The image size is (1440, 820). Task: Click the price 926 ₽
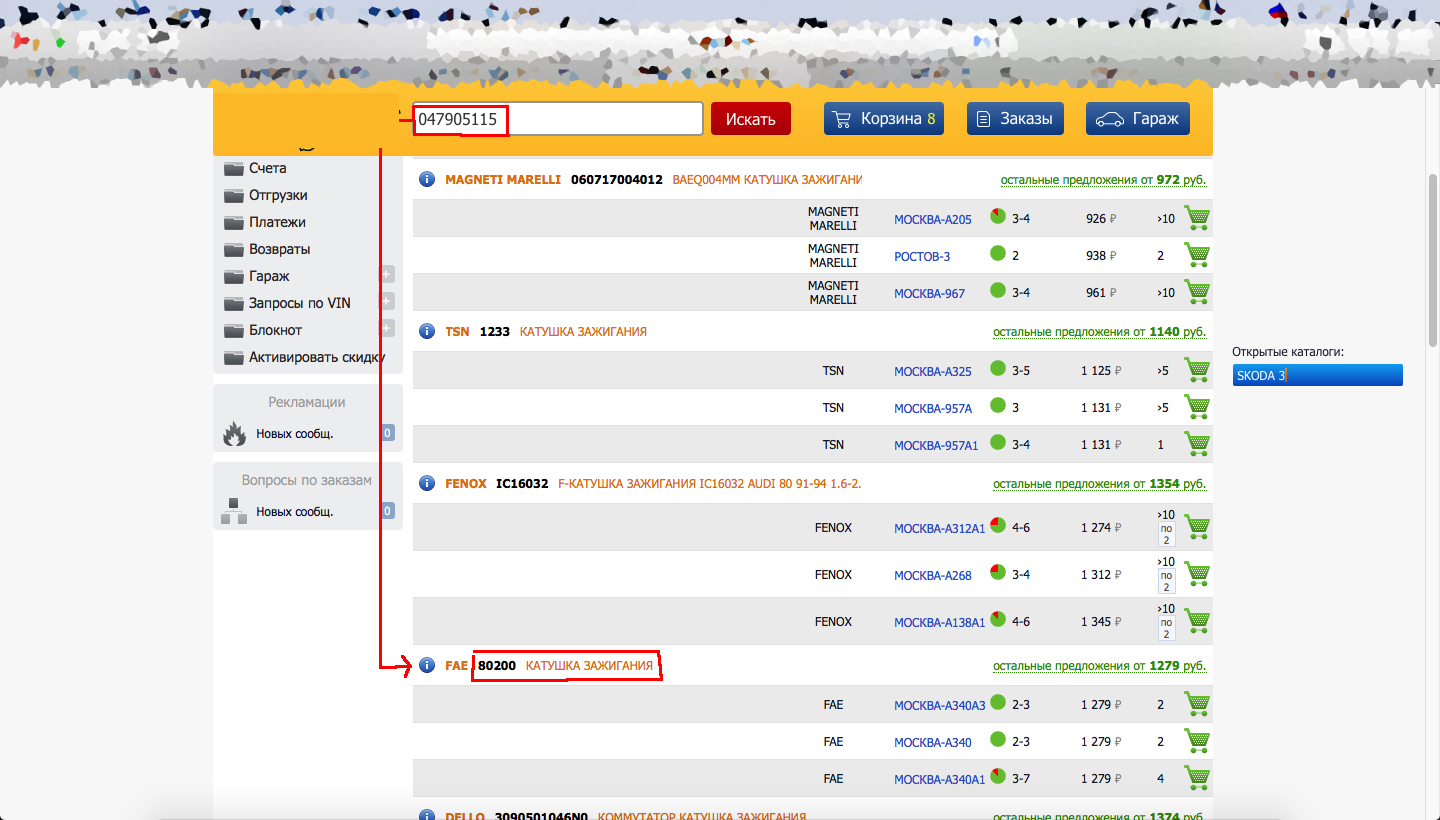click(x=1100, y=219)
